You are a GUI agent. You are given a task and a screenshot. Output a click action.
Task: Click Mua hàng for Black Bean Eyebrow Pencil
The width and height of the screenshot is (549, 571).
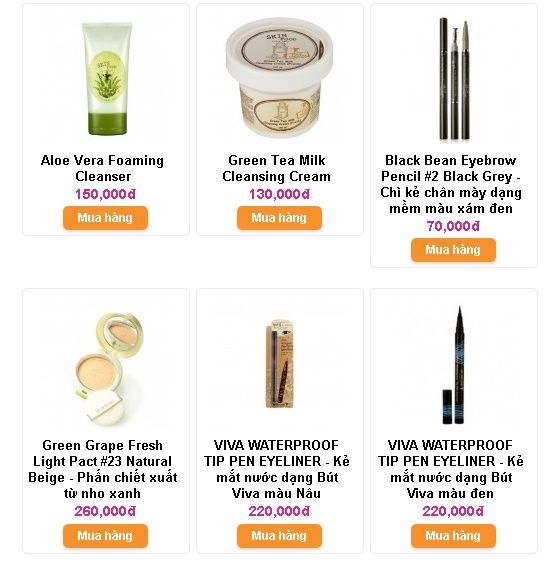point(453,250)
